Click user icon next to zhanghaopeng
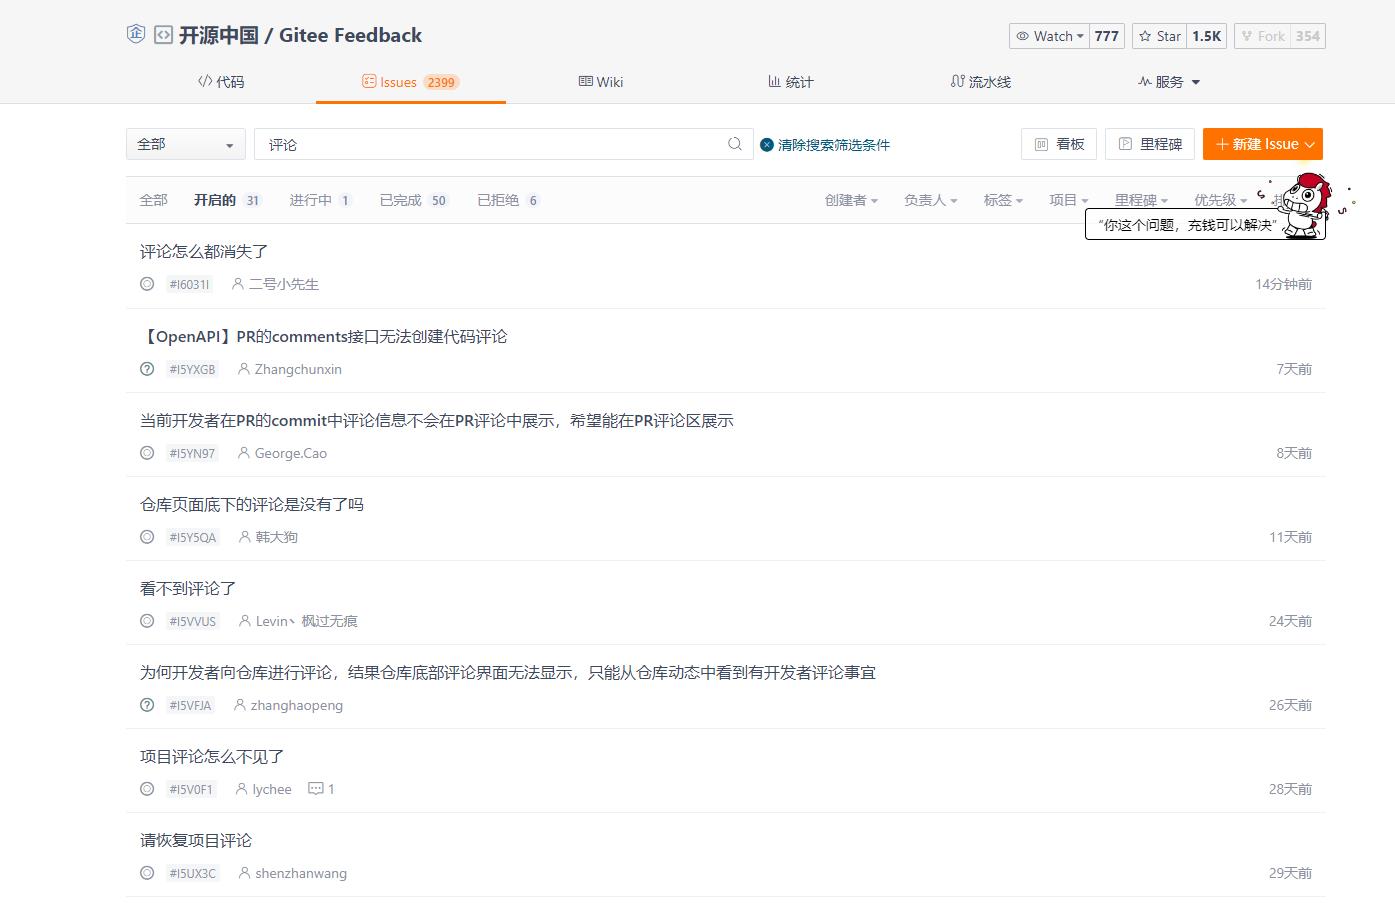 click(x=240, y=705)
